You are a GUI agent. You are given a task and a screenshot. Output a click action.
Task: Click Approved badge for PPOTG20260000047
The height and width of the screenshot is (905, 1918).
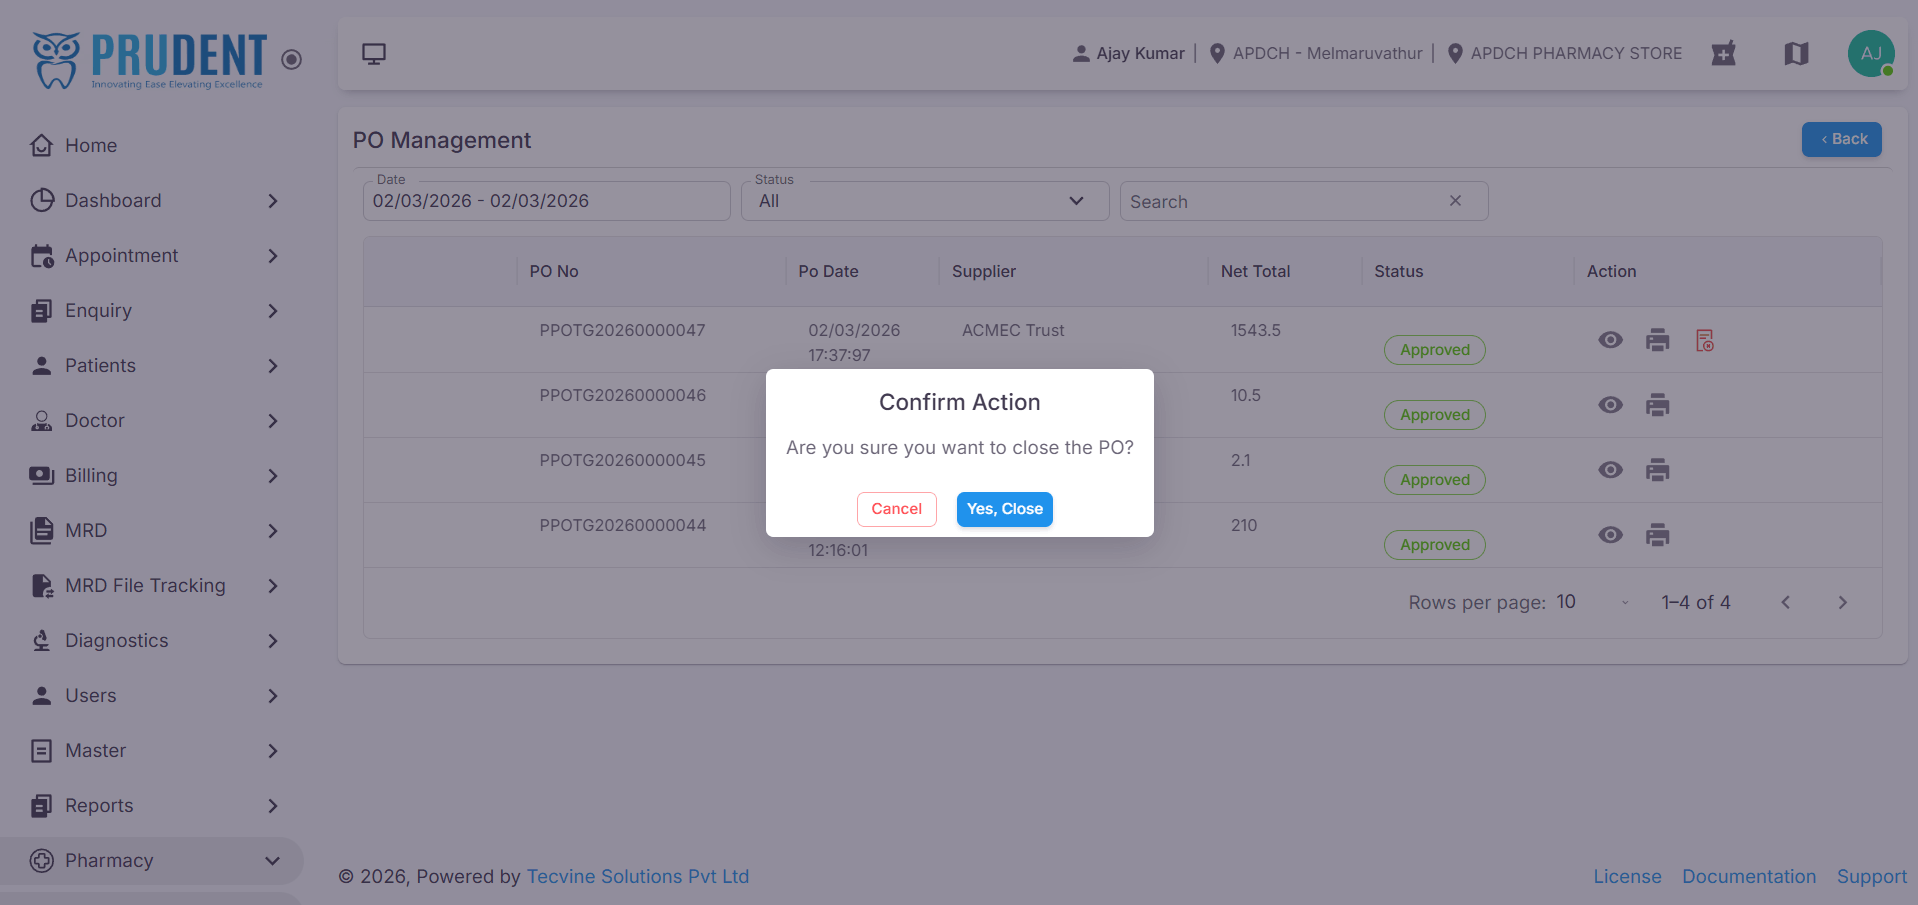click(x=1435, y=350)
